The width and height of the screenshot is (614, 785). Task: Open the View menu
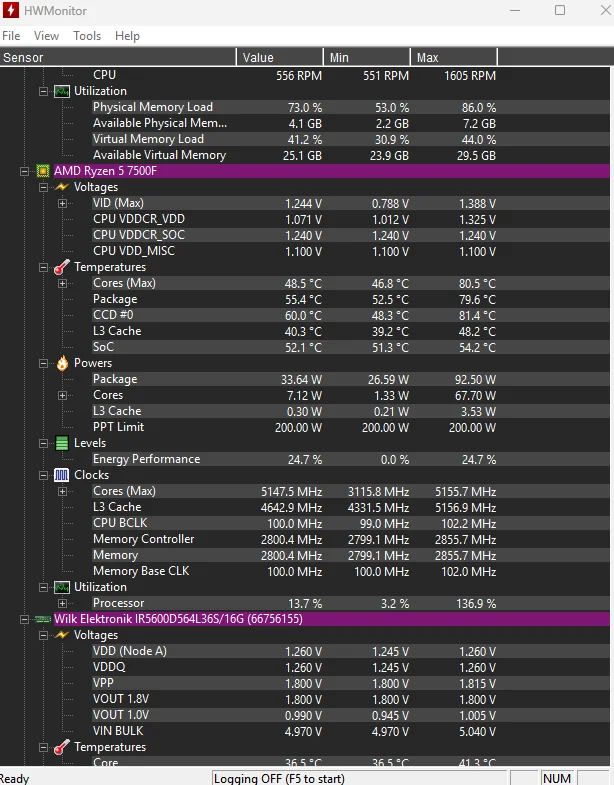[46, 36]
